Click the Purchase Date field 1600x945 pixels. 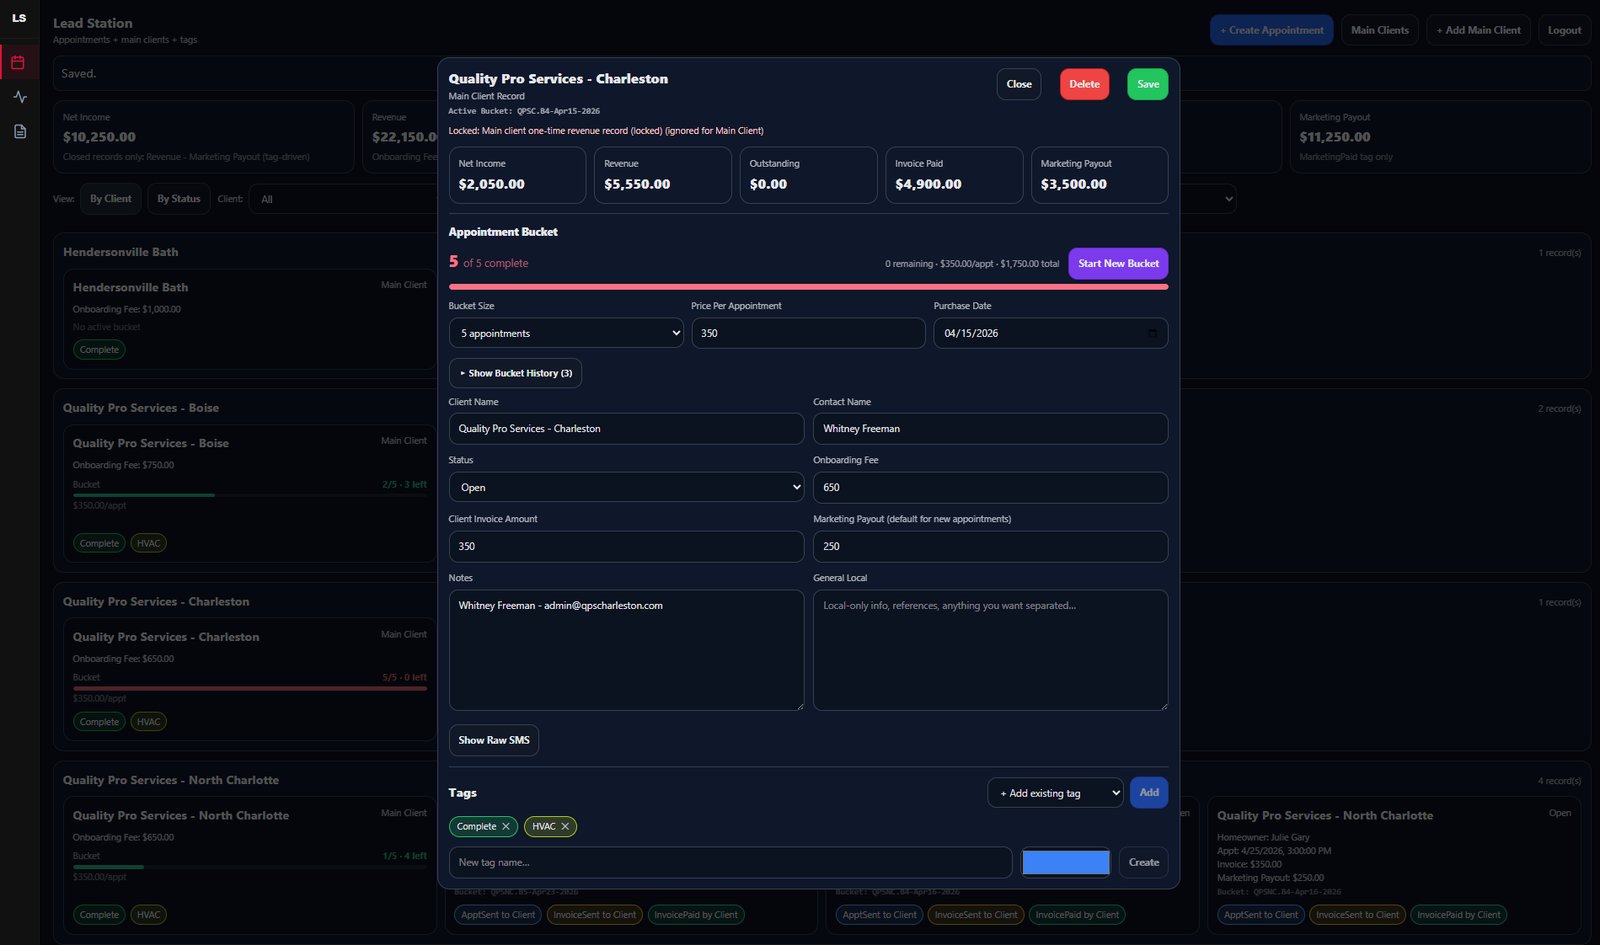[1050, 333]
